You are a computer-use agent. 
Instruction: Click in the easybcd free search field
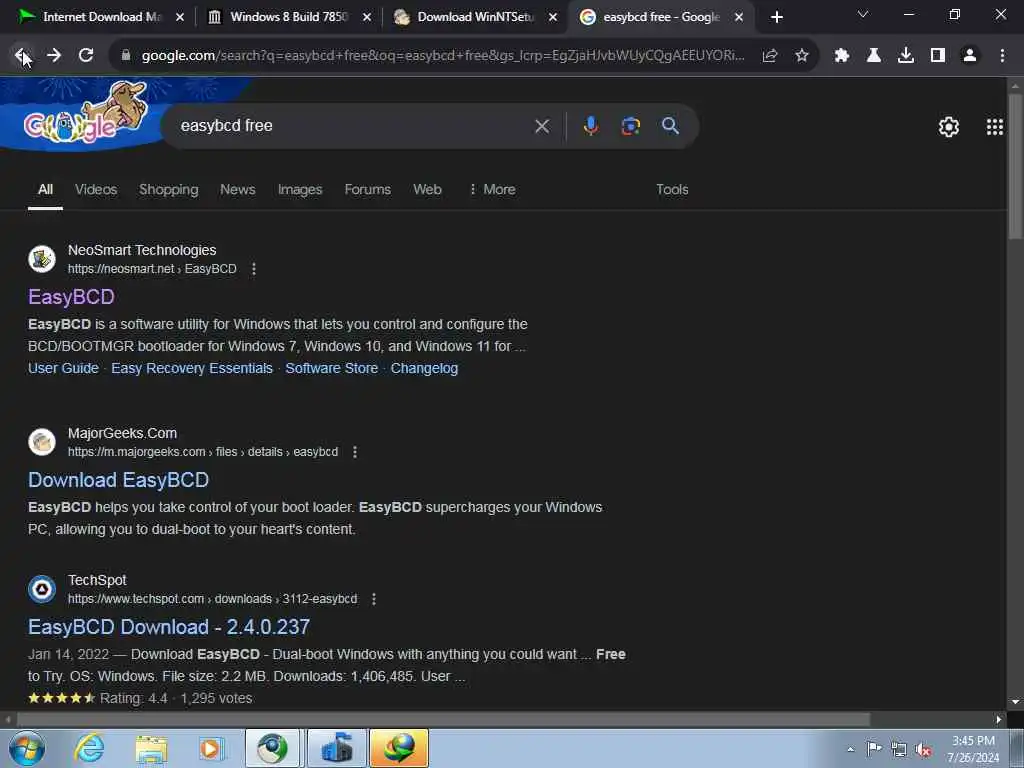click(353, 126)
